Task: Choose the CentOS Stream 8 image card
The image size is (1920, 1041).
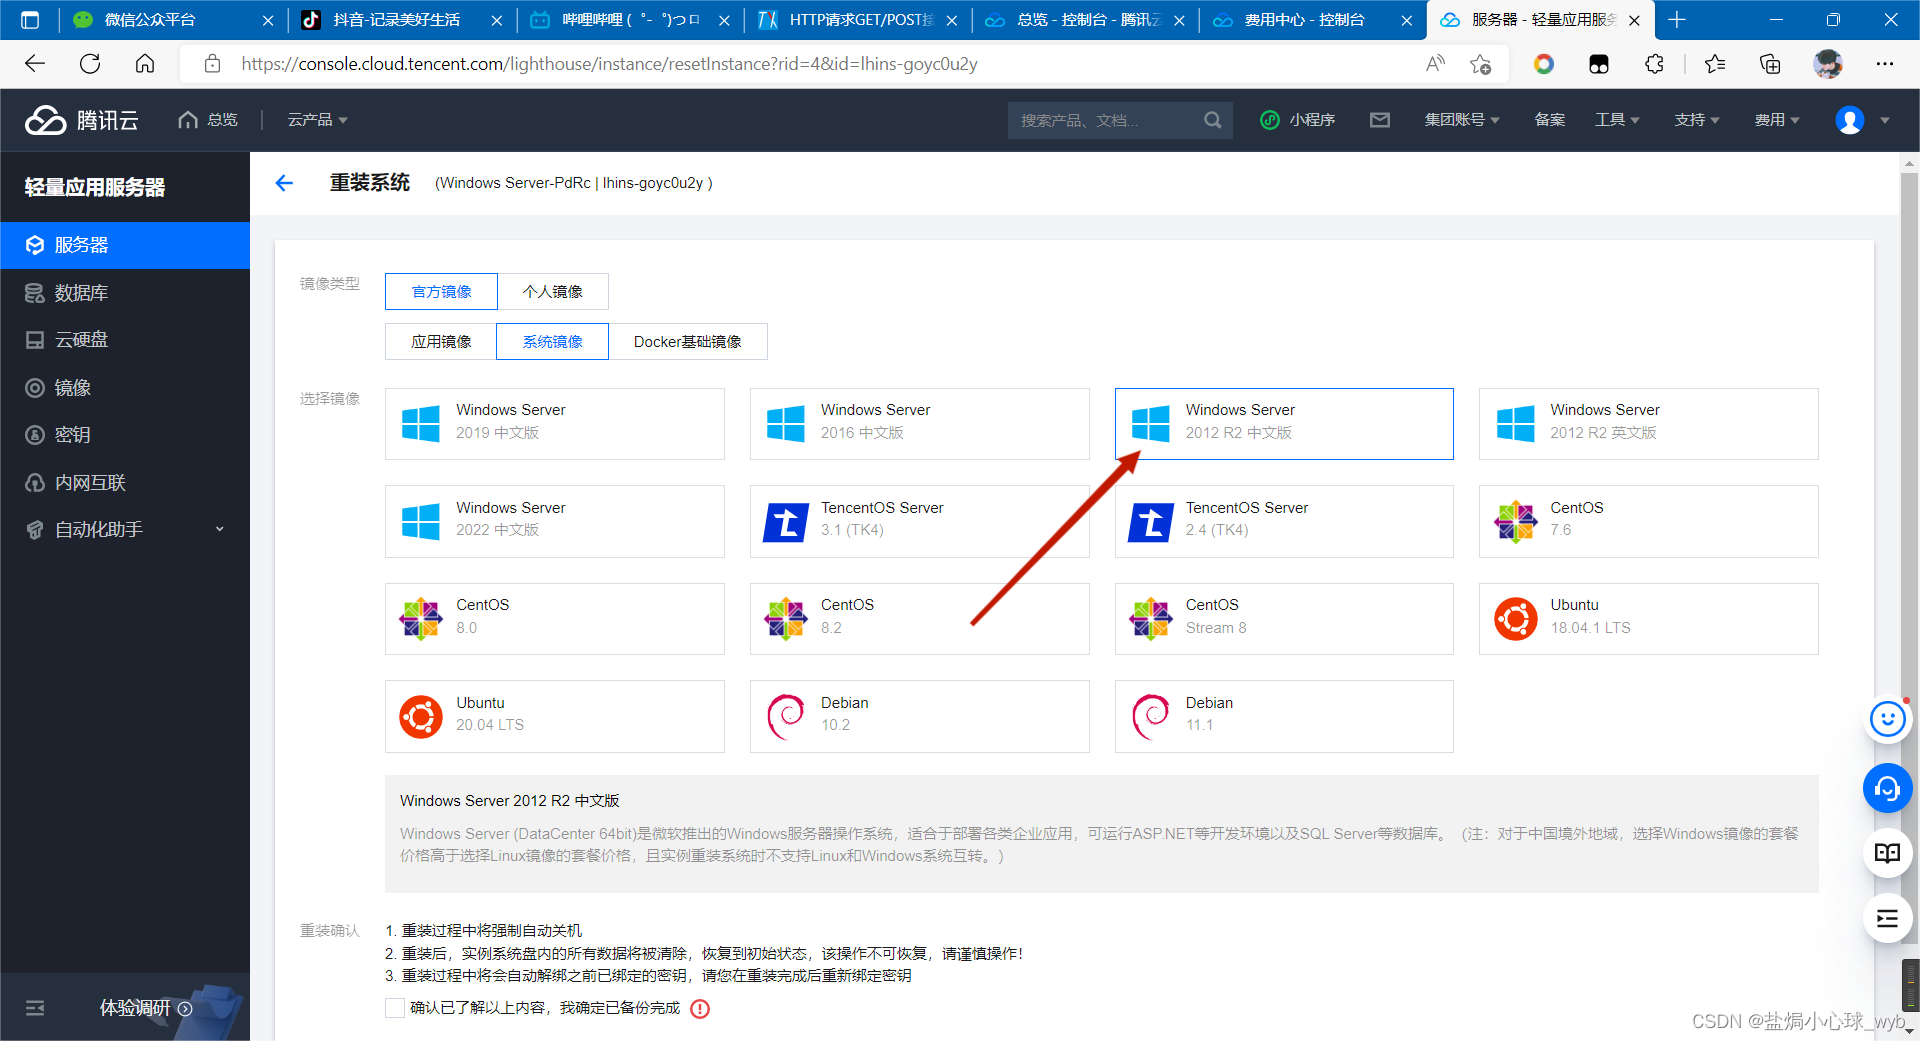Action: pyautogui.click(x=1284, y=619)
